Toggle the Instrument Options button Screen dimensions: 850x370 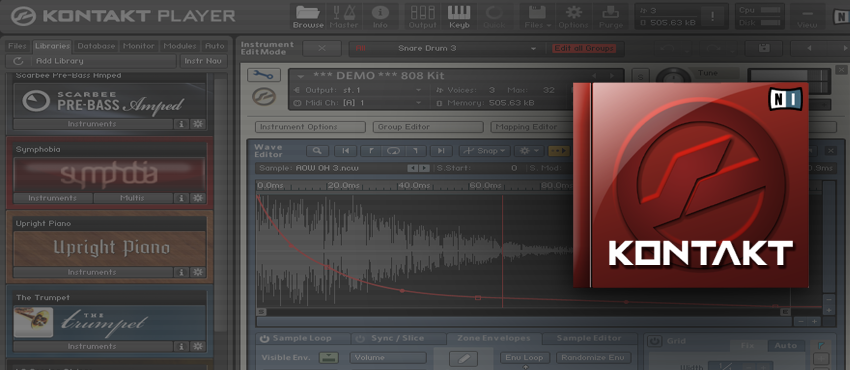coord(310,127)
